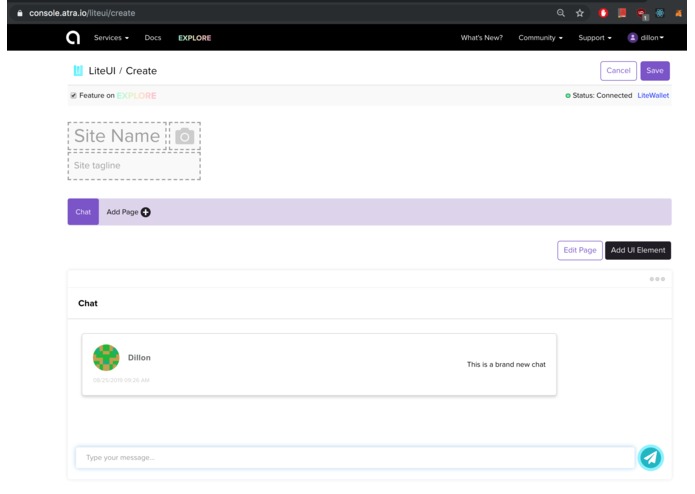Click the message 'This is a brand new chat'
Viewport: 695px width, 494px height.
click(x=506, y=364)
